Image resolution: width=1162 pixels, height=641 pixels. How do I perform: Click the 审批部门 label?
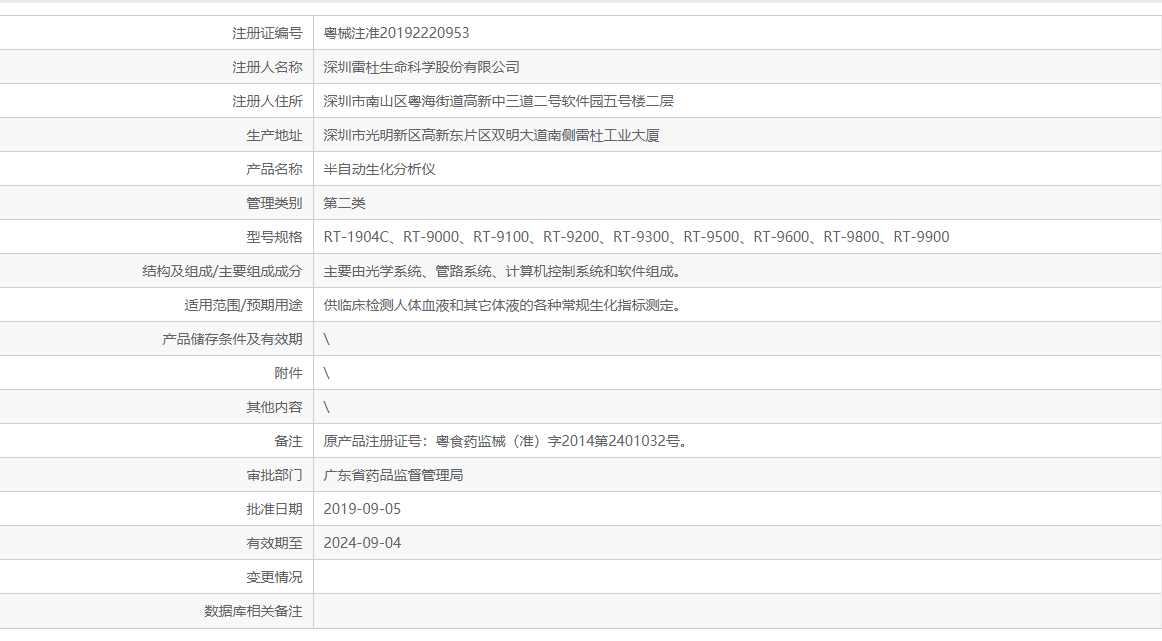click(274, 475)
